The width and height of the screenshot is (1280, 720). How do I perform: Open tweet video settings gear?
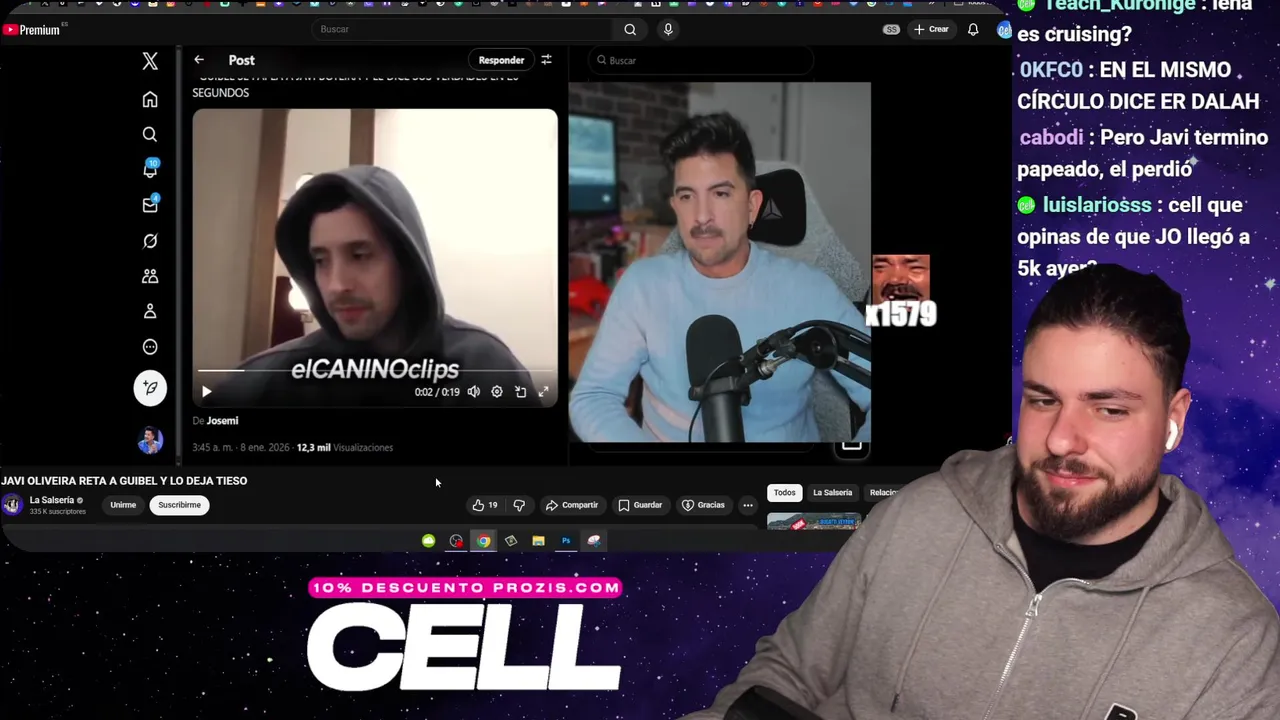497,392
